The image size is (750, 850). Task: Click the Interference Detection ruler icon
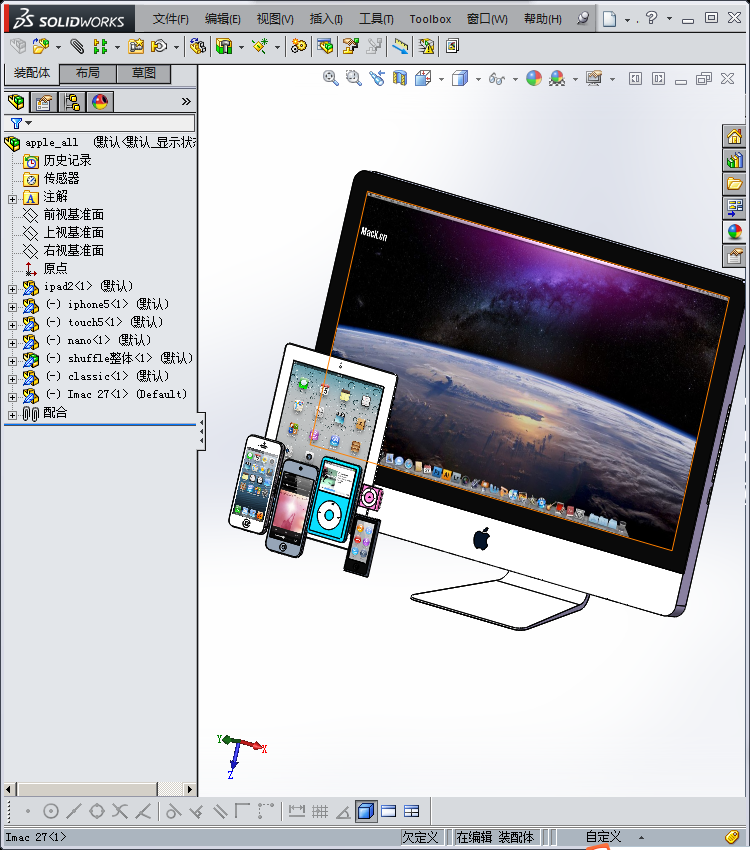400,47
